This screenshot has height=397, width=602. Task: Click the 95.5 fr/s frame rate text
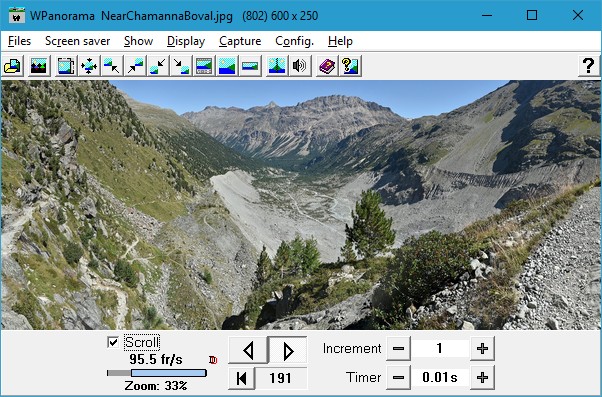pyautogui.click(x=156, y=359)
